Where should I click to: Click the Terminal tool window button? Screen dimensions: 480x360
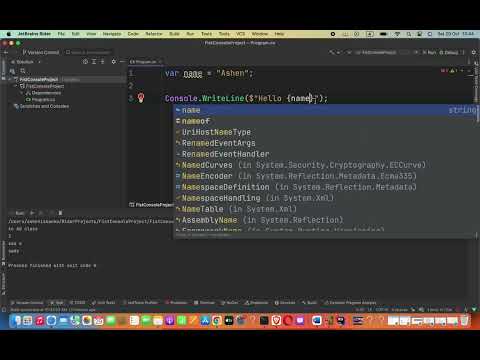click(x=204, y=303)
